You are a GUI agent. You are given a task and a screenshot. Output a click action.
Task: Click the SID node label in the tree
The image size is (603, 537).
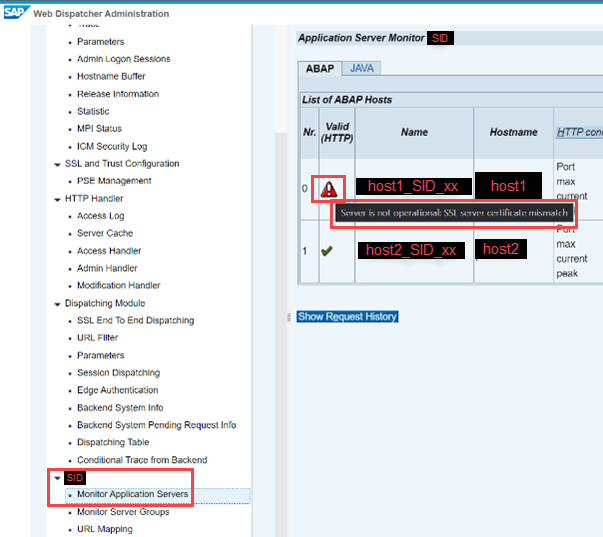click(x=75, y=478)
